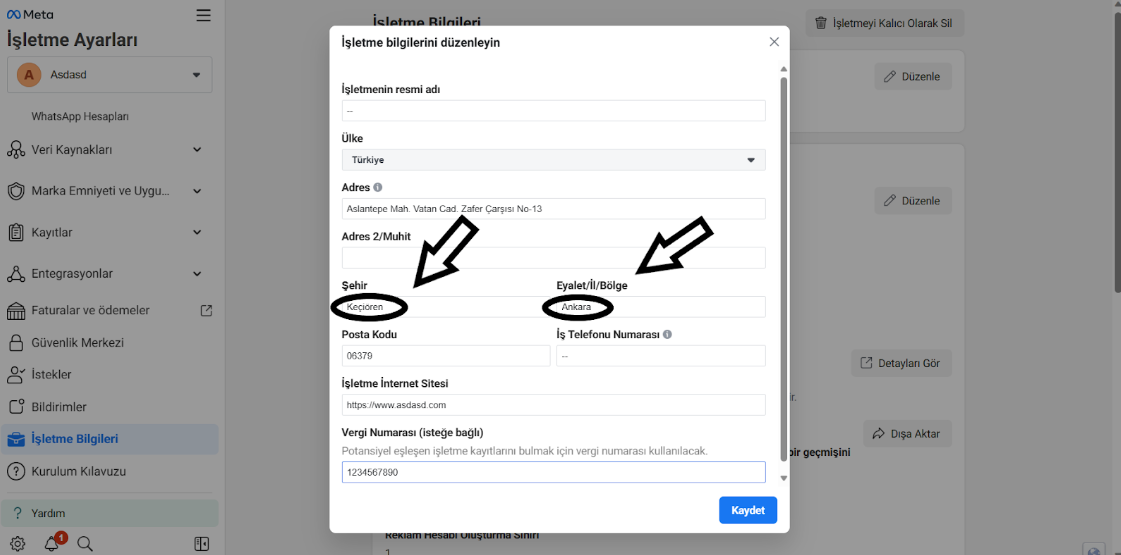Open the hamburger menu next to Meta logo
The height and width of the screenshot is (555, 1121).
point(203,14)
